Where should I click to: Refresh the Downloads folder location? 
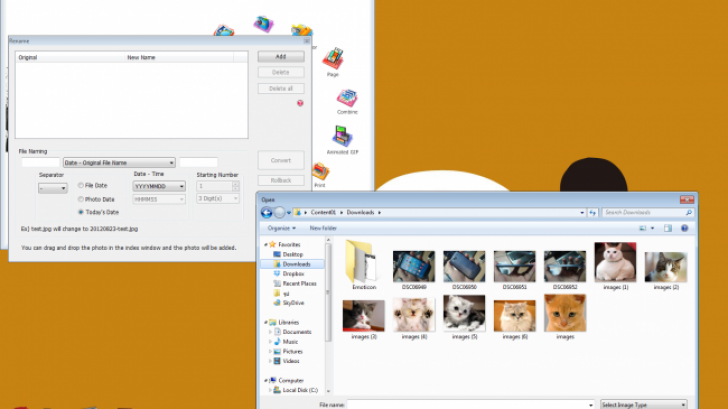(x=592, y=213)
